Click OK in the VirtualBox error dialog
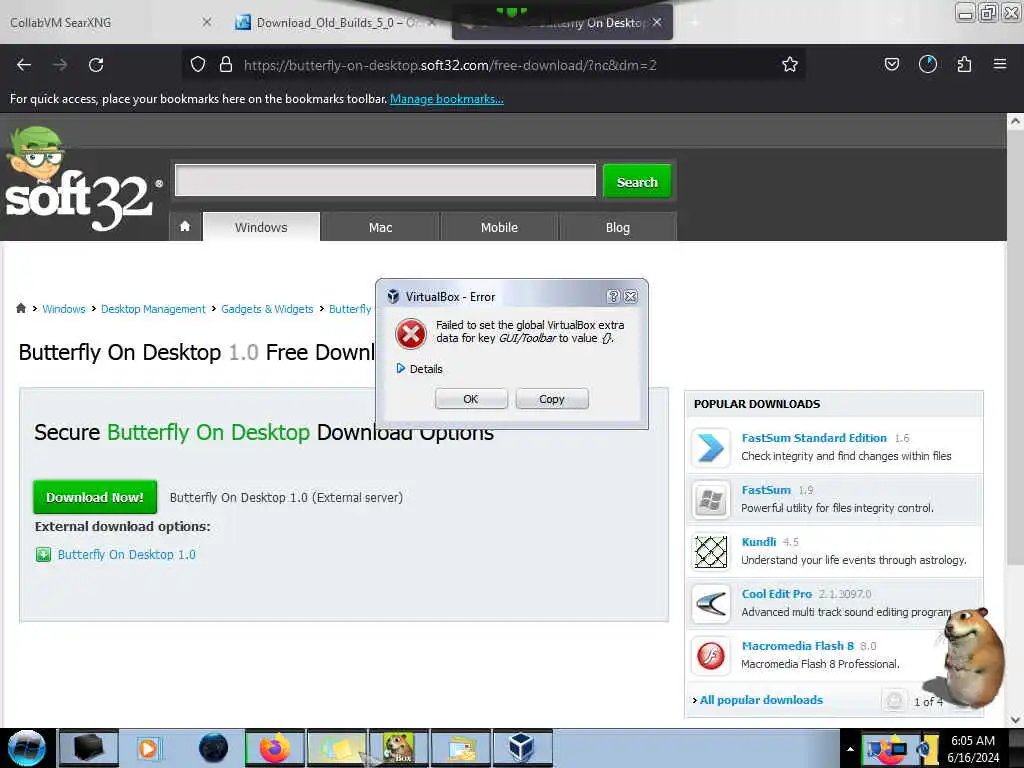This screenshot has height=768, width=1024. (471, 399)
